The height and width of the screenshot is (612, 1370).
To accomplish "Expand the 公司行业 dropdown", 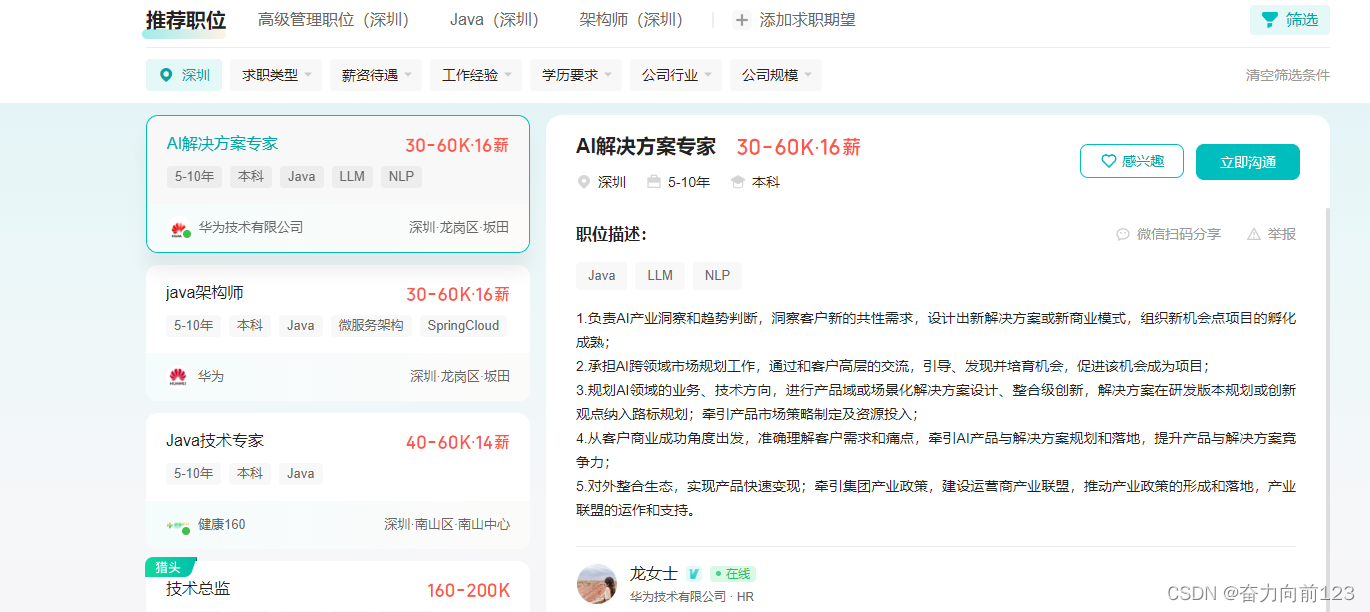I will click(x=676, y=75).
